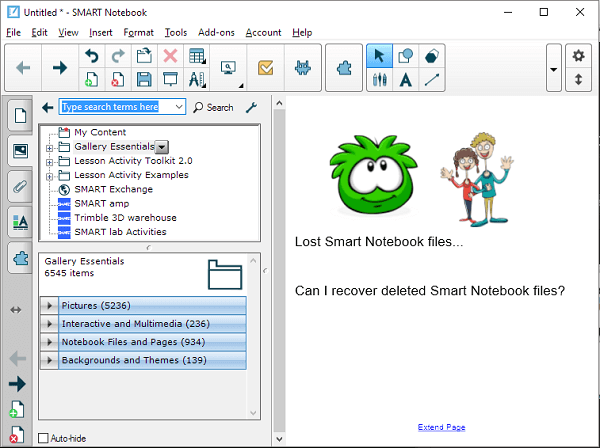Open the Page Sorter sidebar tab
This screenshot has height=448, width=600.
tap(20, 115)
